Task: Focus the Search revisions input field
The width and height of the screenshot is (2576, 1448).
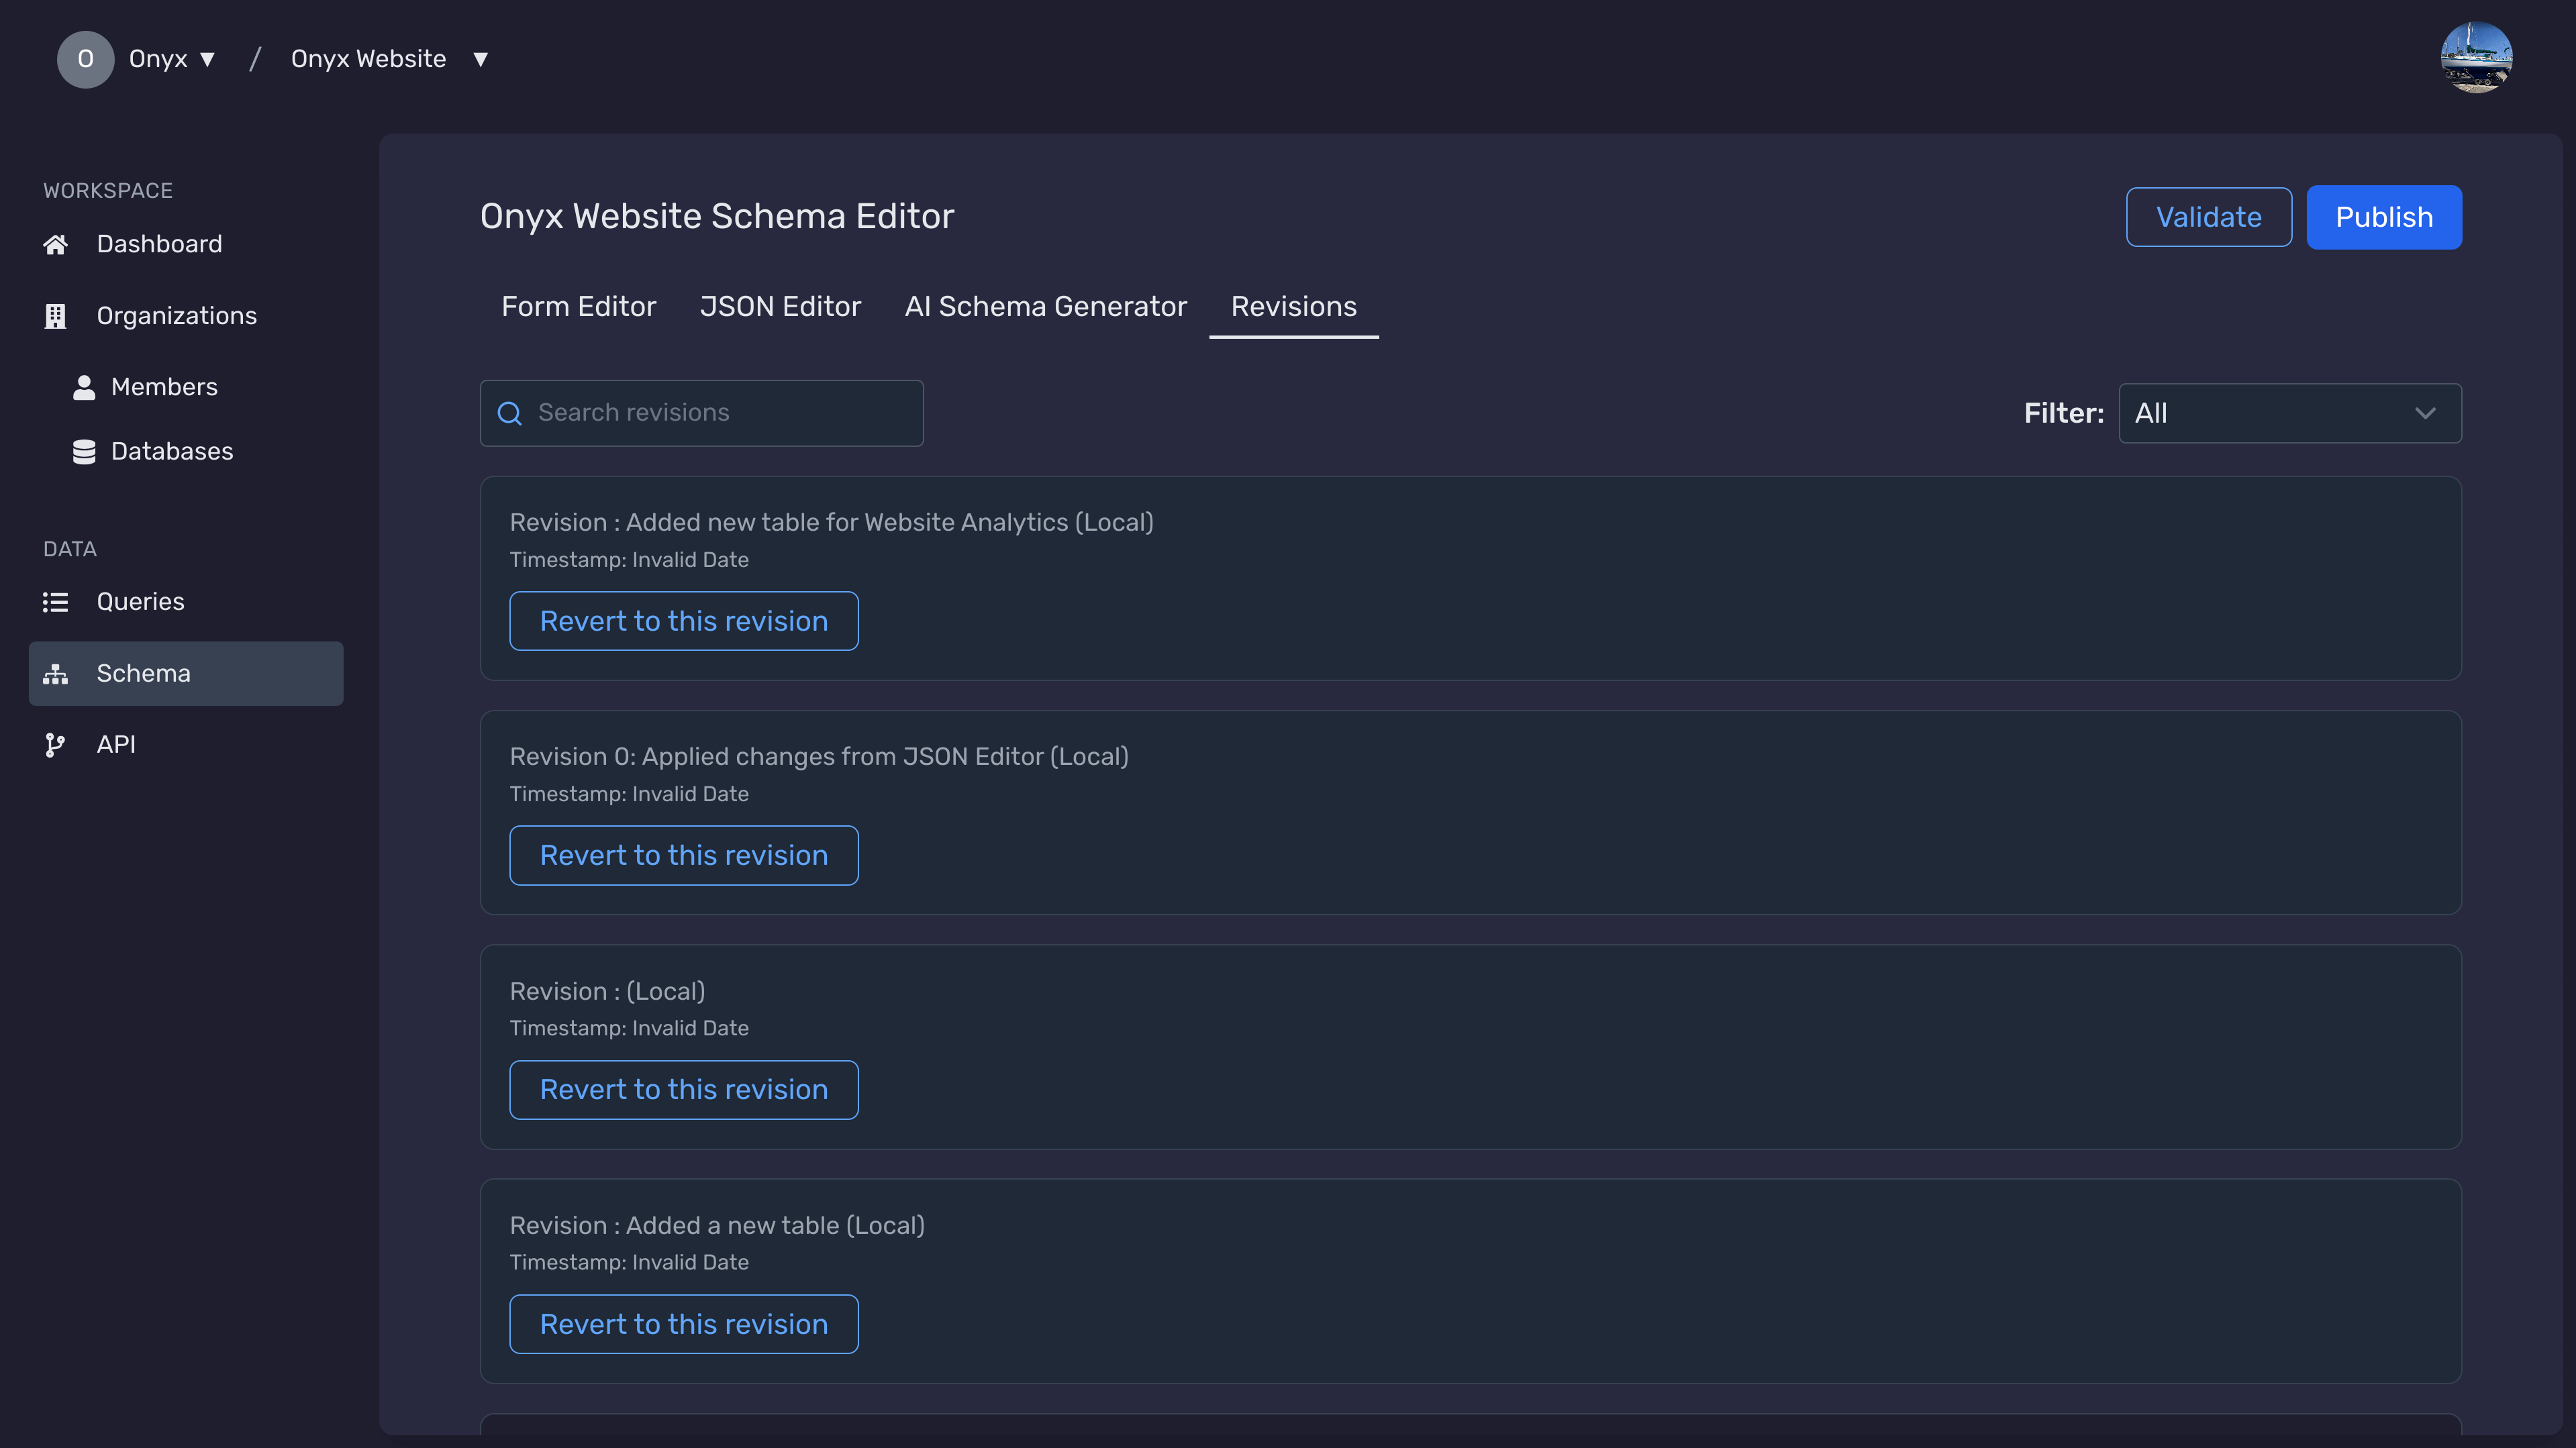Action: (702, 413)
